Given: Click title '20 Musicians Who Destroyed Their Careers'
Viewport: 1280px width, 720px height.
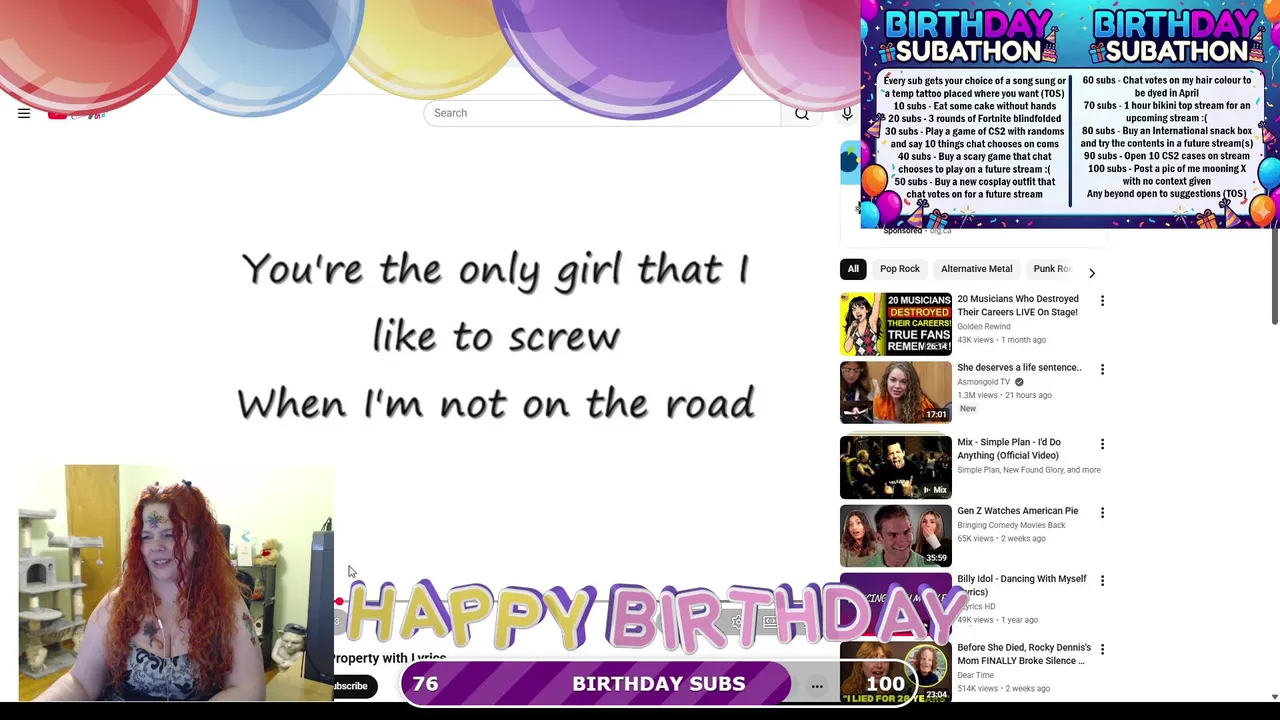Looking at the screenshot, I should point(1017,305).
